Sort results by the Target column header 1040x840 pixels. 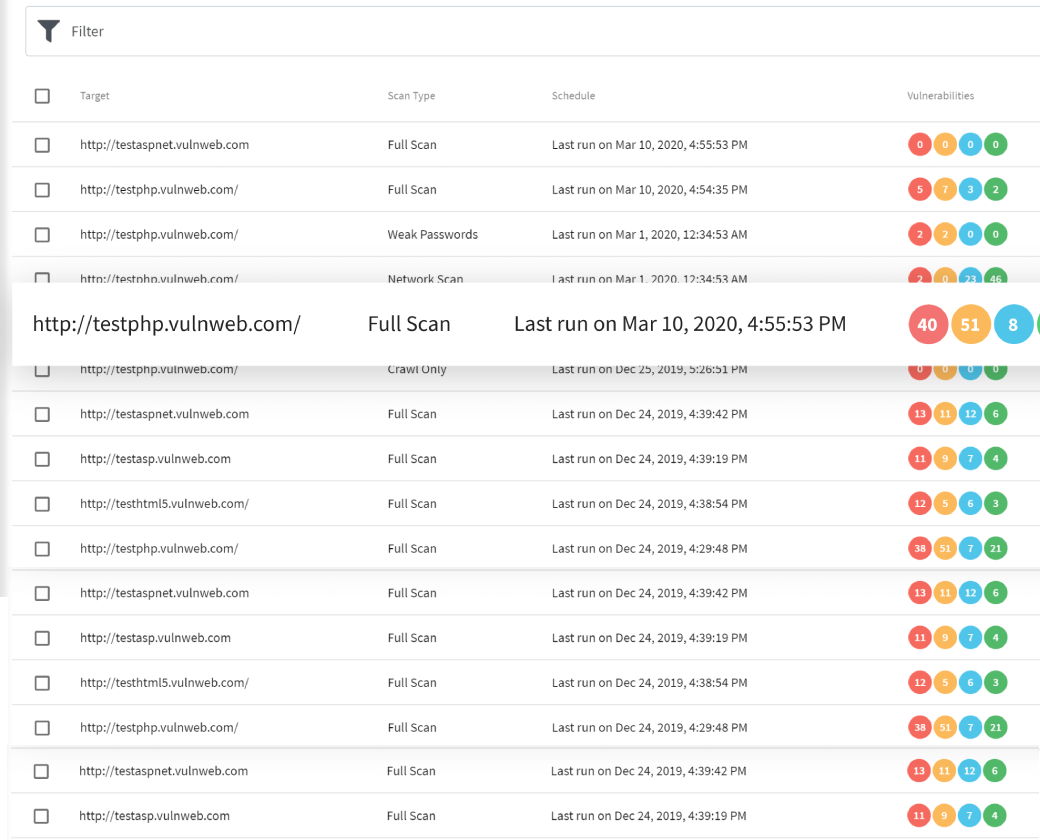coord(94,95)
